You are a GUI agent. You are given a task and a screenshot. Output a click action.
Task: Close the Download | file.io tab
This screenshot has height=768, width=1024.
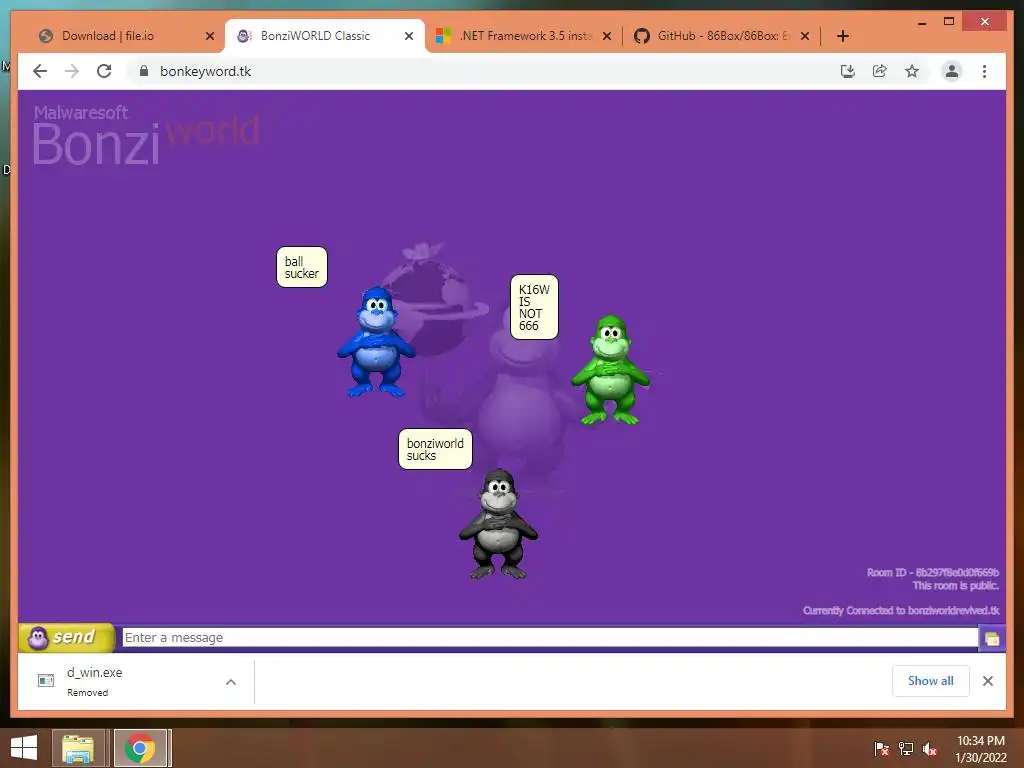tap(210, 36)
